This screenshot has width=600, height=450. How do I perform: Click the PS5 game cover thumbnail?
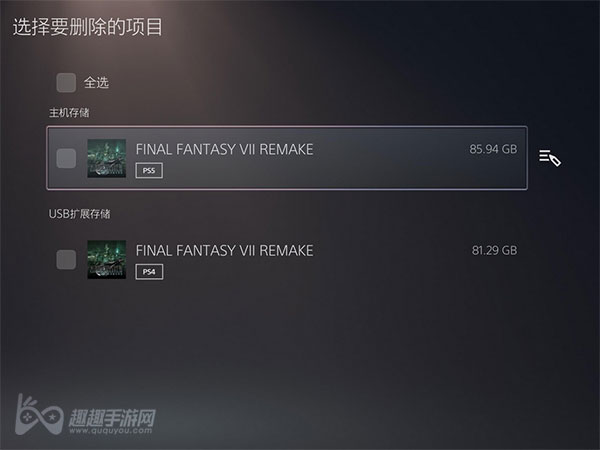[106, 158]
